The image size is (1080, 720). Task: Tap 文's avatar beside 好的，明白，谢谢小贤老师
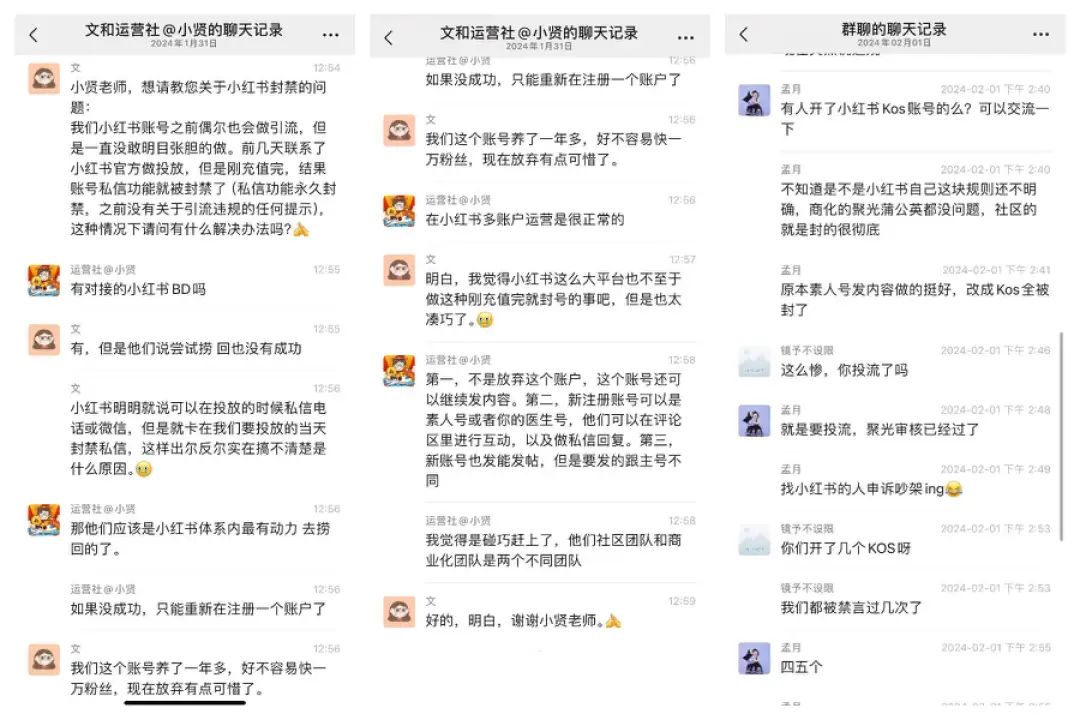399,611
